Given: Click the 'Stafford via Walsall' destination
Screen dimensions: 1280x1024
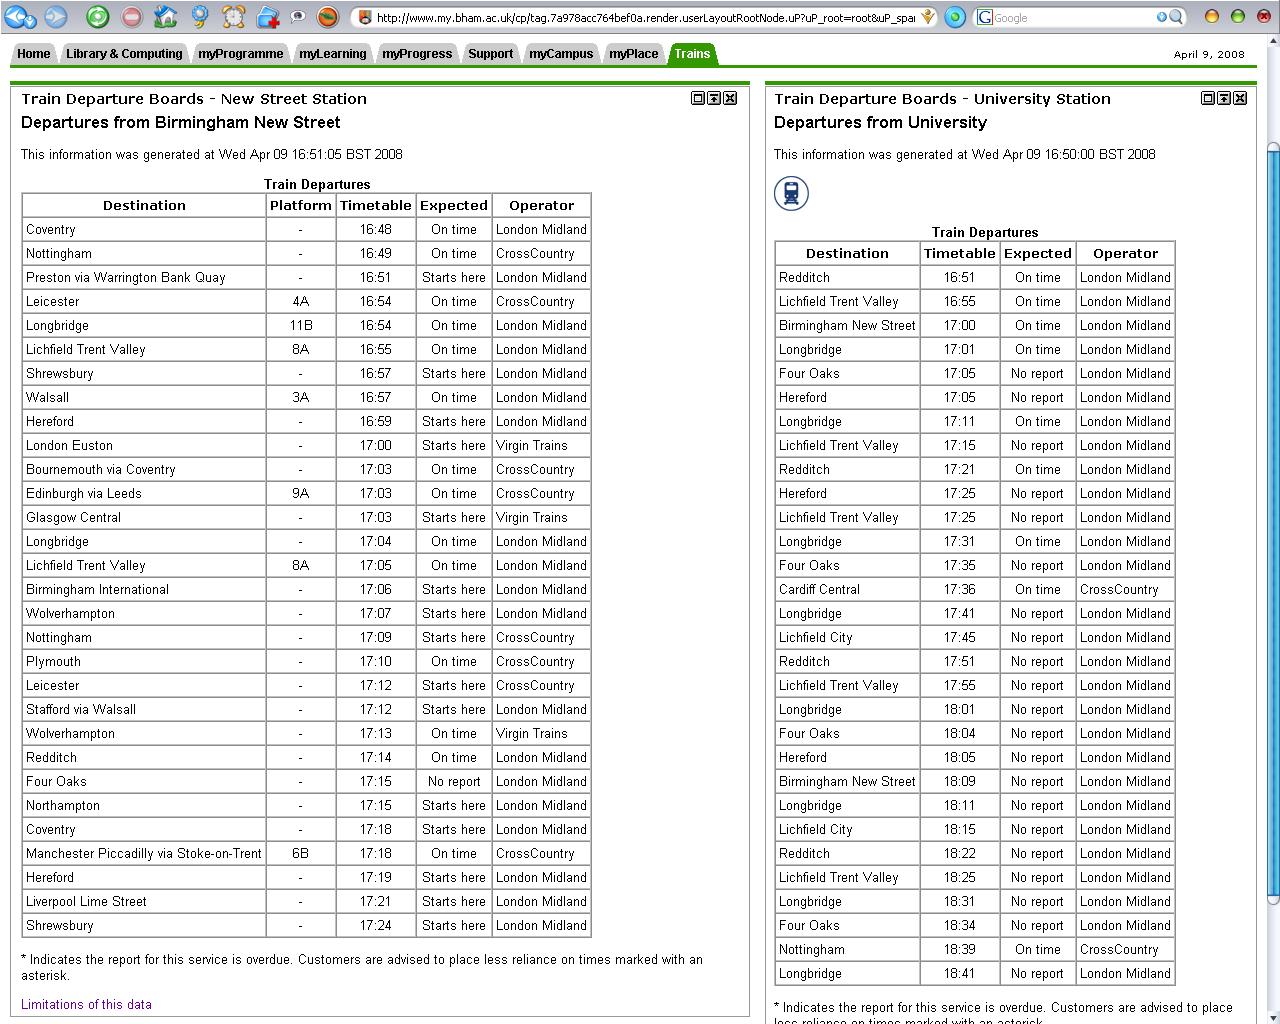Looking at the screenshot, I should click(81, 709).
